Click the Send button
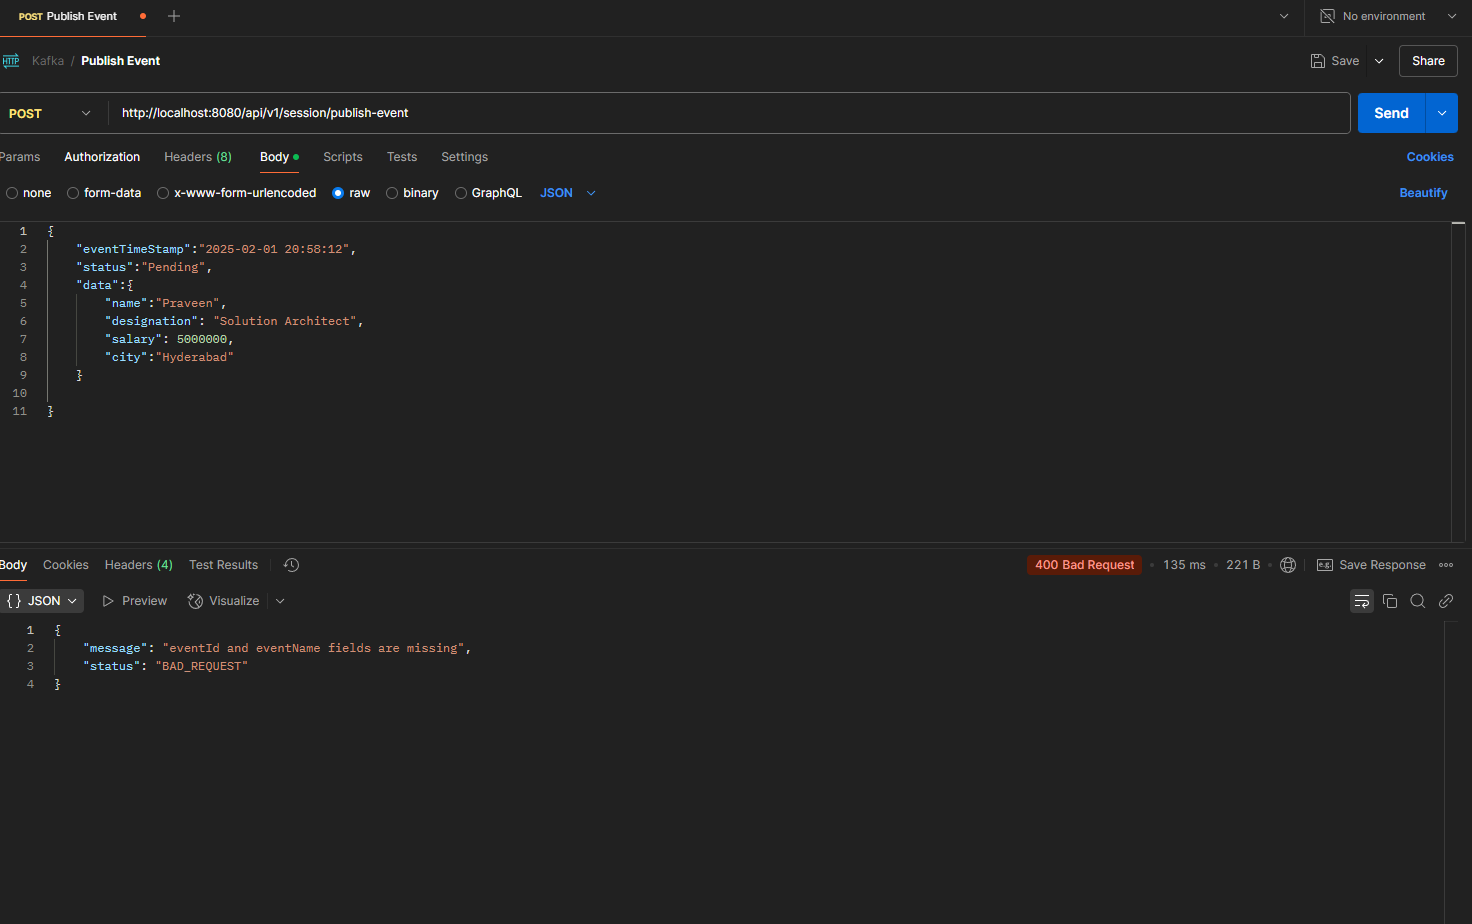 point(1391,113)
